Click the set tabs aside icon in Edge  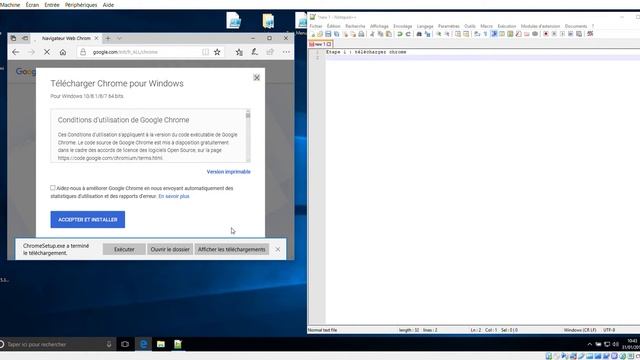tap(25, 38)
